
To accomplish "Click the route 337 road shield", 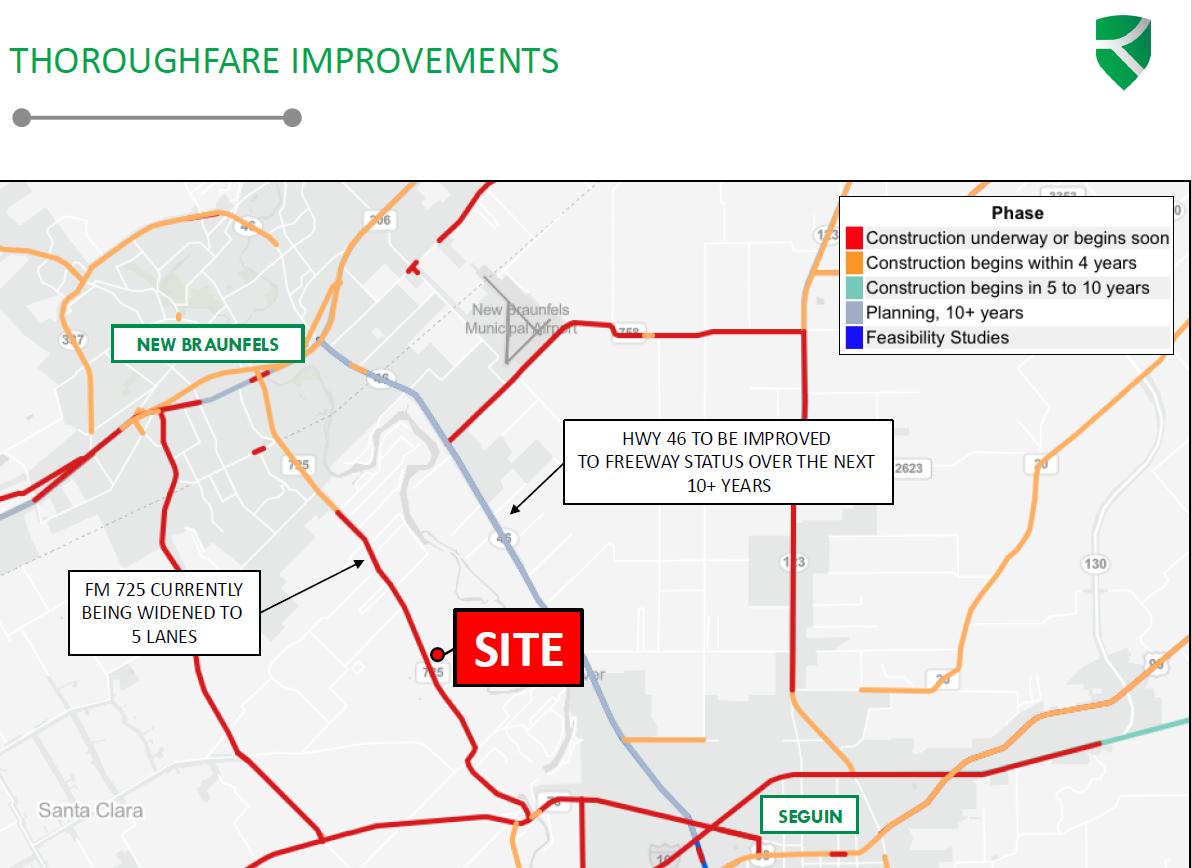I will pyautogui.click(x=71, y=339).
